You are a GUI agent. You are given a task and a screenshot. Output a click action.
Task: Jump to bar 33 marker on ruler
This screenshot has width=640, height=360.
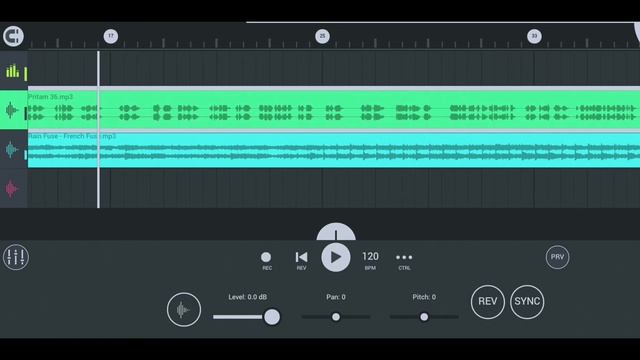pyautogui.click(x=534, y=36)
